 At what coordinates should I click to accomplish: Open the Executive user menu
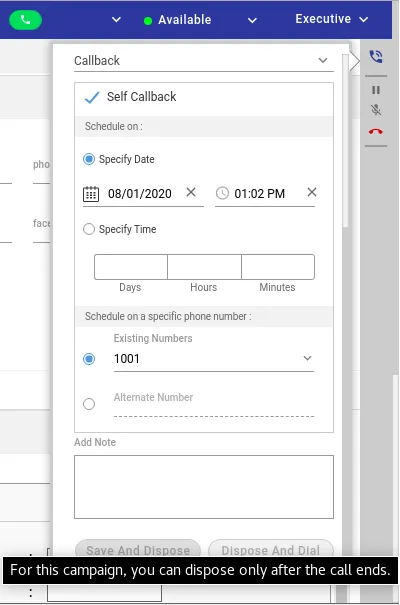click(332, 19)
